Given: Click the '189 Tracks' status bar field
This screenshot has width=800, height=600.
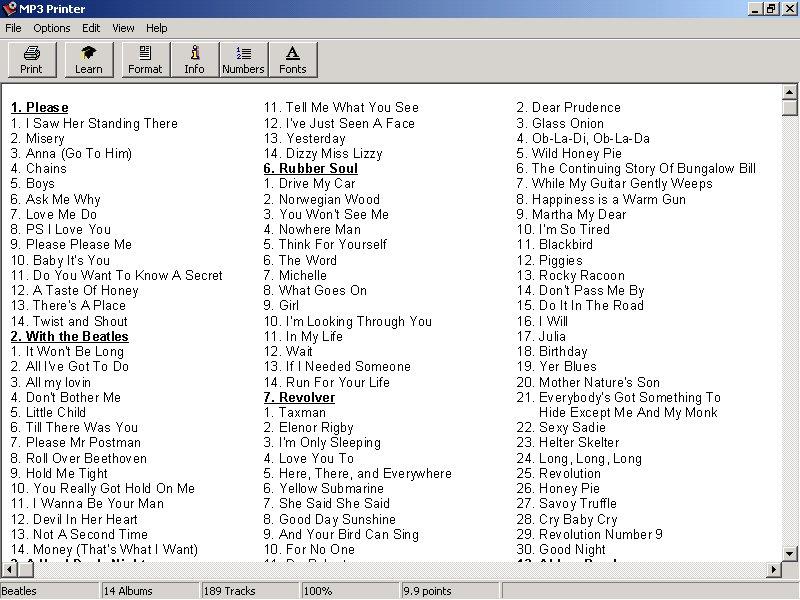Looking at the screenshot, I should point(251,591).
